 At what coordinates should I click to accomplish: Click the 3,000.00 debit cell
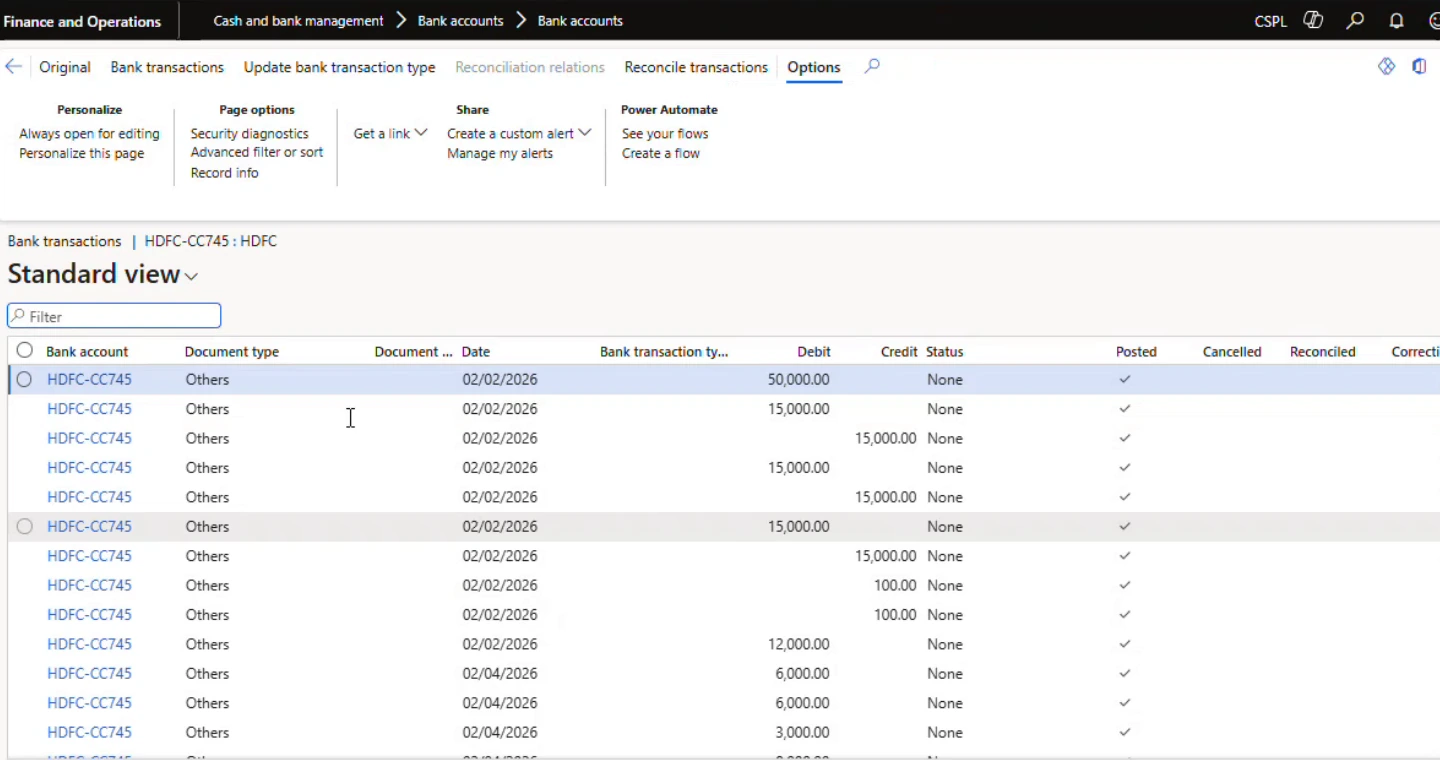(x=802, y=732)
